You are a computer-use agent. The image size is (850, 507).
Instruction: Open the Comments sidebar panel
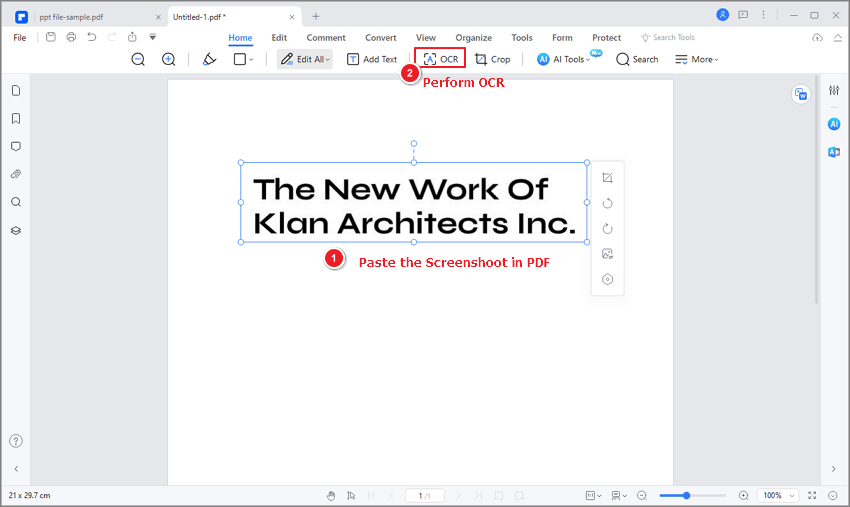pos(16,146)
